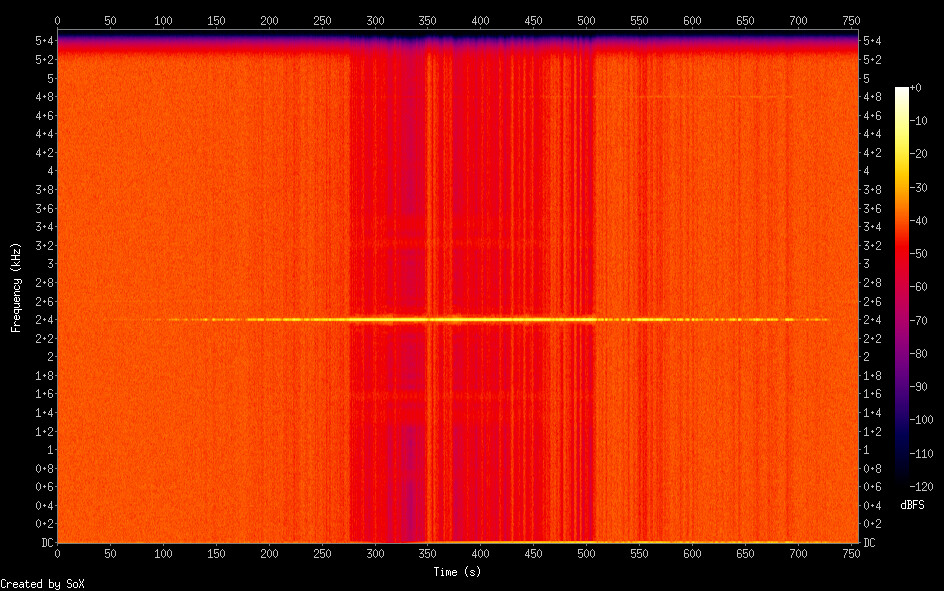This screenshot has width=944, height=591.
Task: Click the white top of the color scale bar
Action: (x=902, y=92)
